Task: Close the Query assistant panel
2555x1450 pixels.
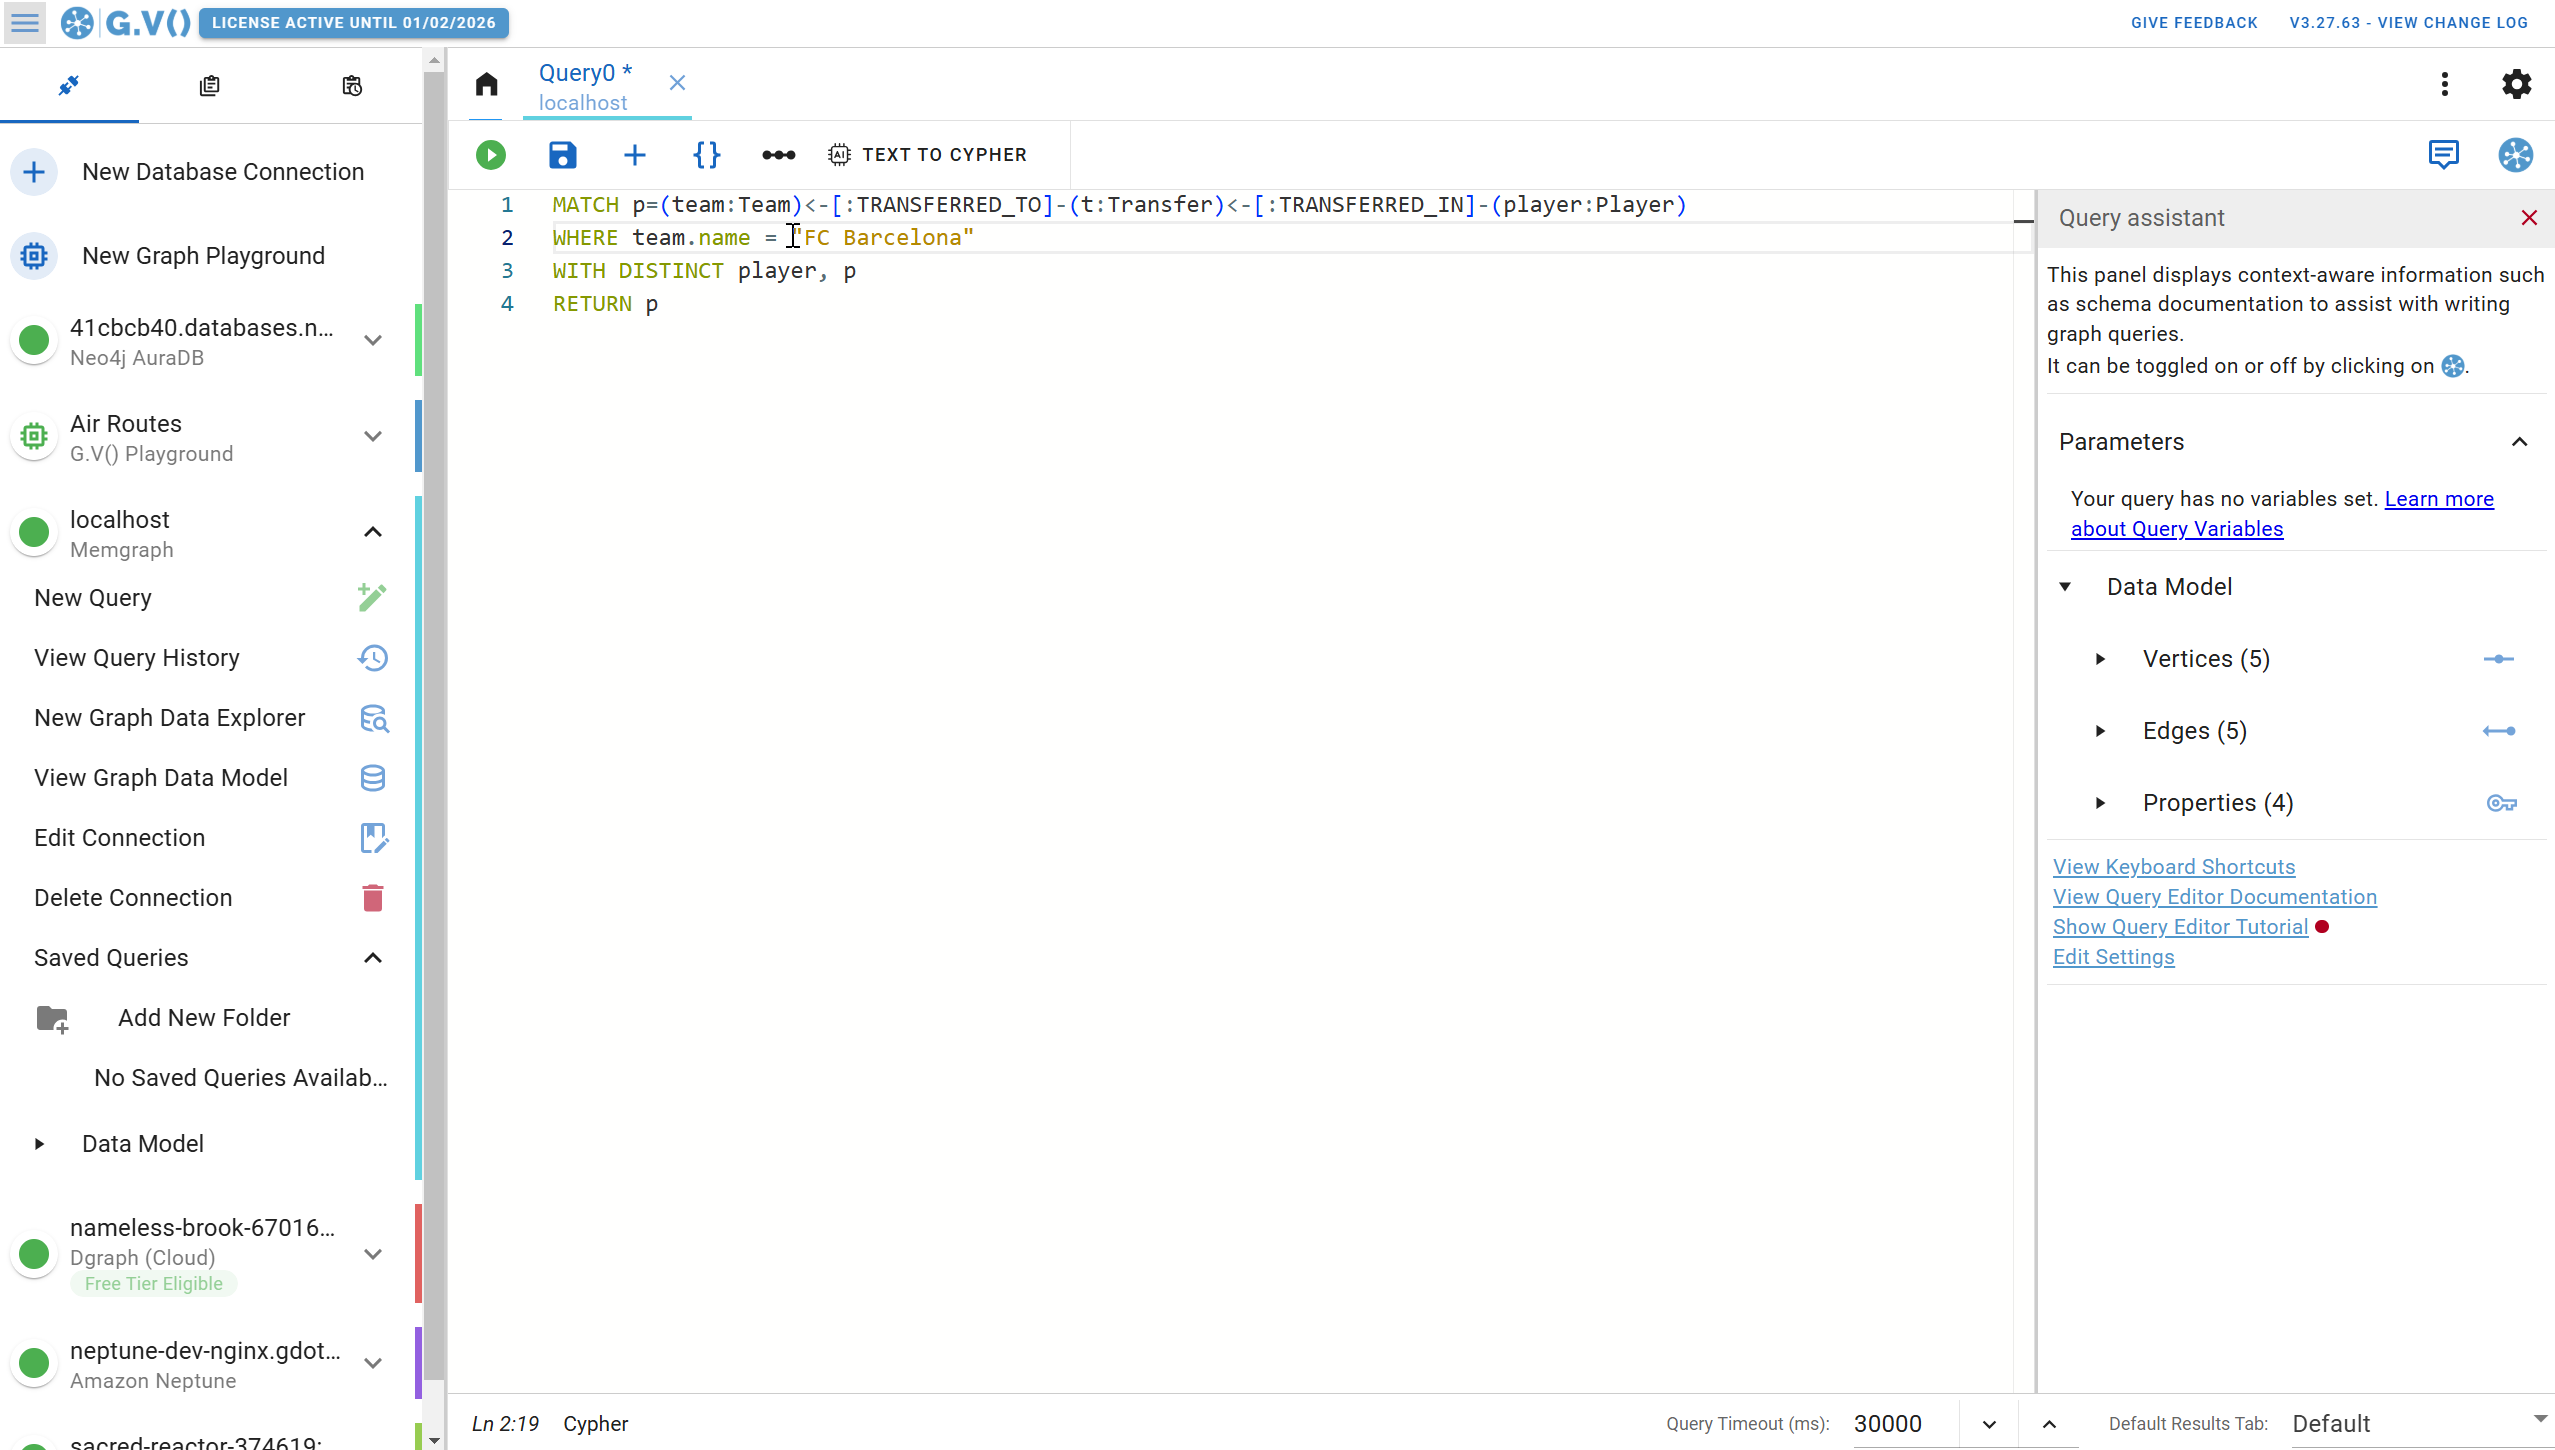Action: click(2529, 218)
